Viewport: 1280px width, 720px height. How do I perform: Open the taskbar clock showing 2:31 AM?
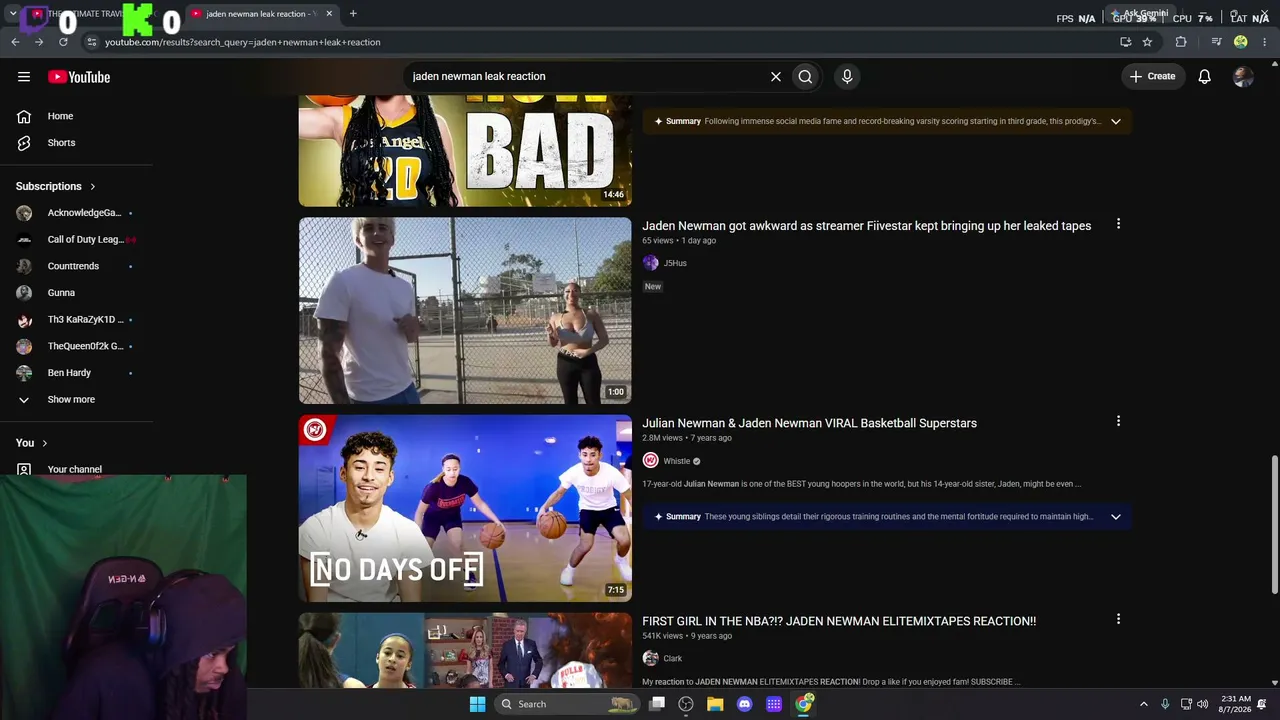click(x=1235, y=704)
